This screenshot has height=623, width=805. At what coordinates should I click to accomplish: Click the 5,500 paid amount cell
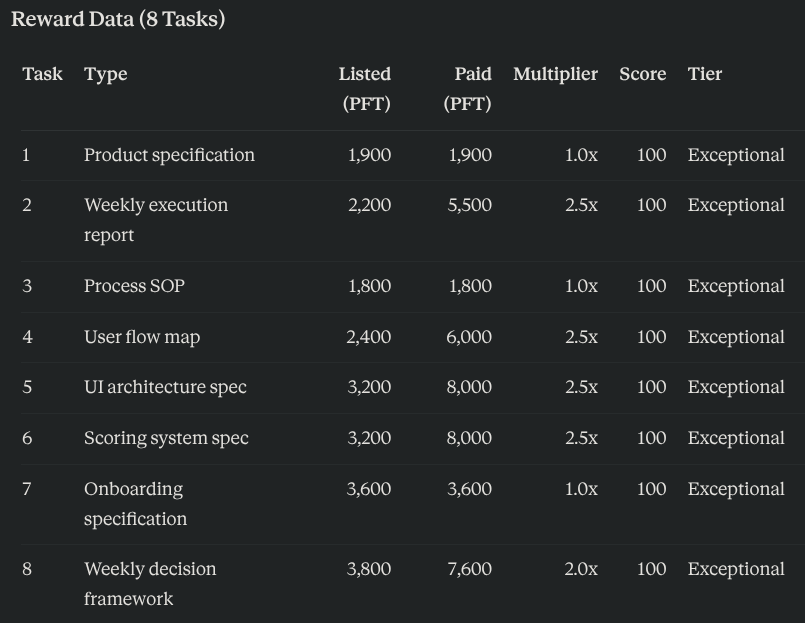point(470,205)
